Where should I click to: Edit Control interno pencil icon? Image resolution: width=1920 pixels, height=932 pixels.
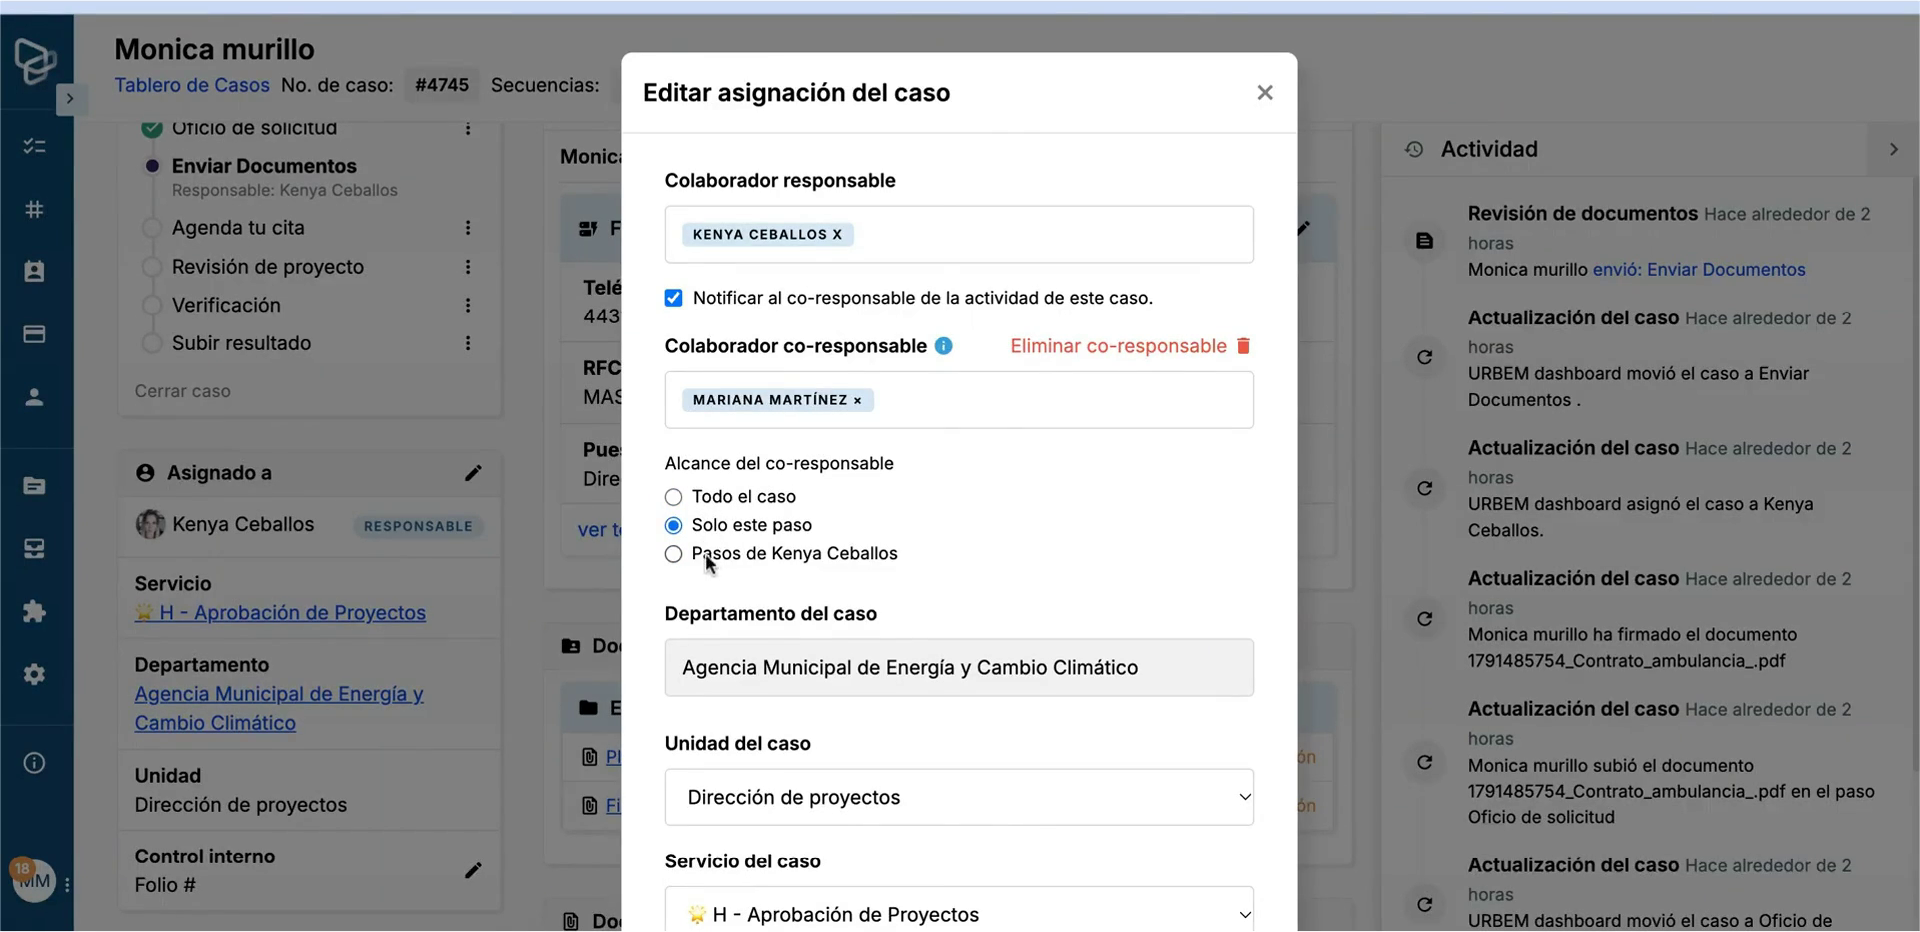473,871
